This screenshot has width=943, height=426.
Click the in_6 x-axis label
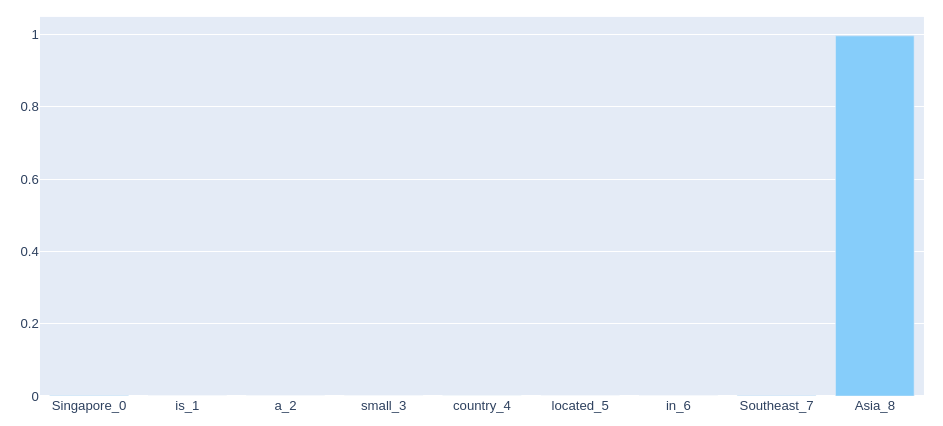click(678, 406)
